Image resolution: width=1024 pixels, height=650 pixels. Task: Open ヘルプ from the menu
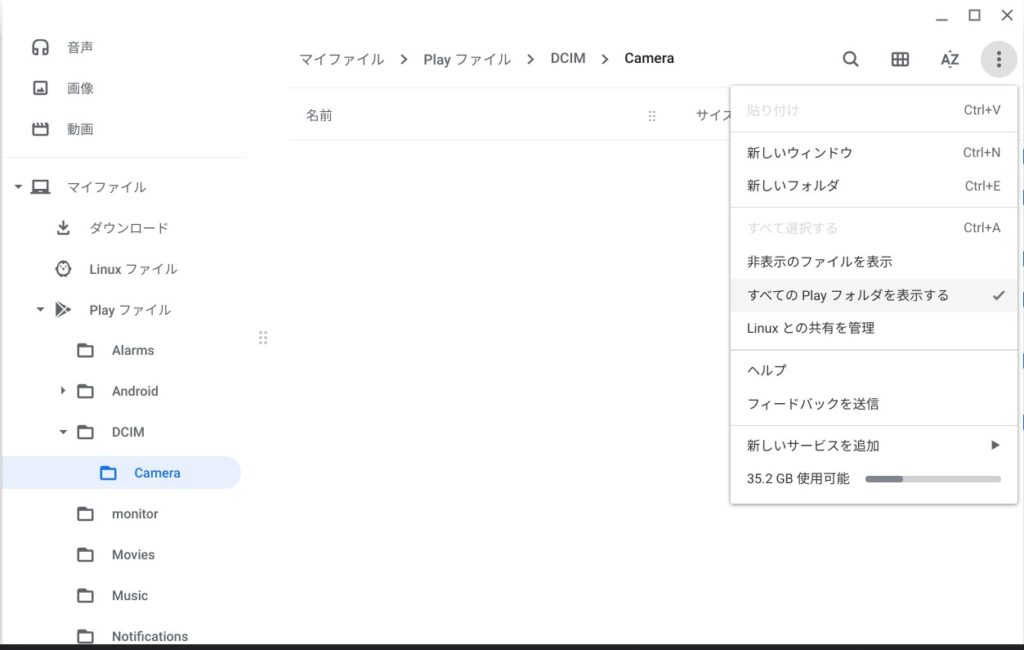[x=874, y=370]
